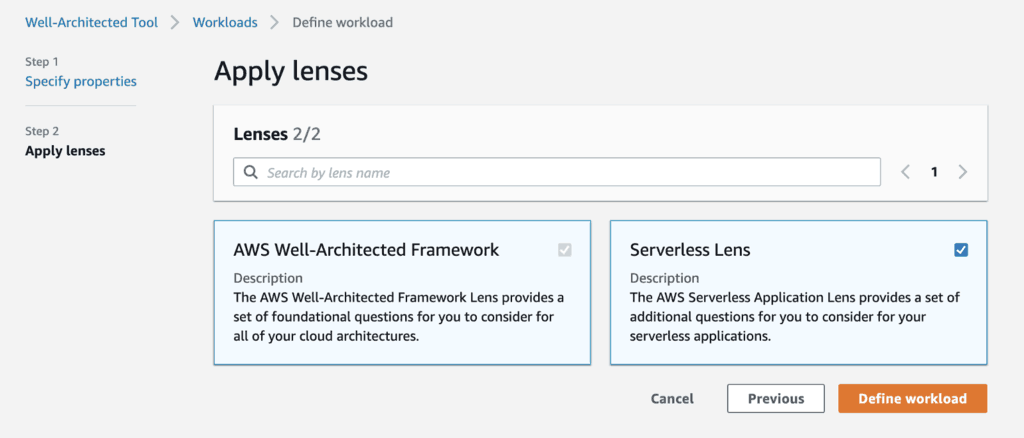The image size is (1024, 438).
Task: Open the Well-Architected Tool breadcrumb link
Action: (91, 22)
